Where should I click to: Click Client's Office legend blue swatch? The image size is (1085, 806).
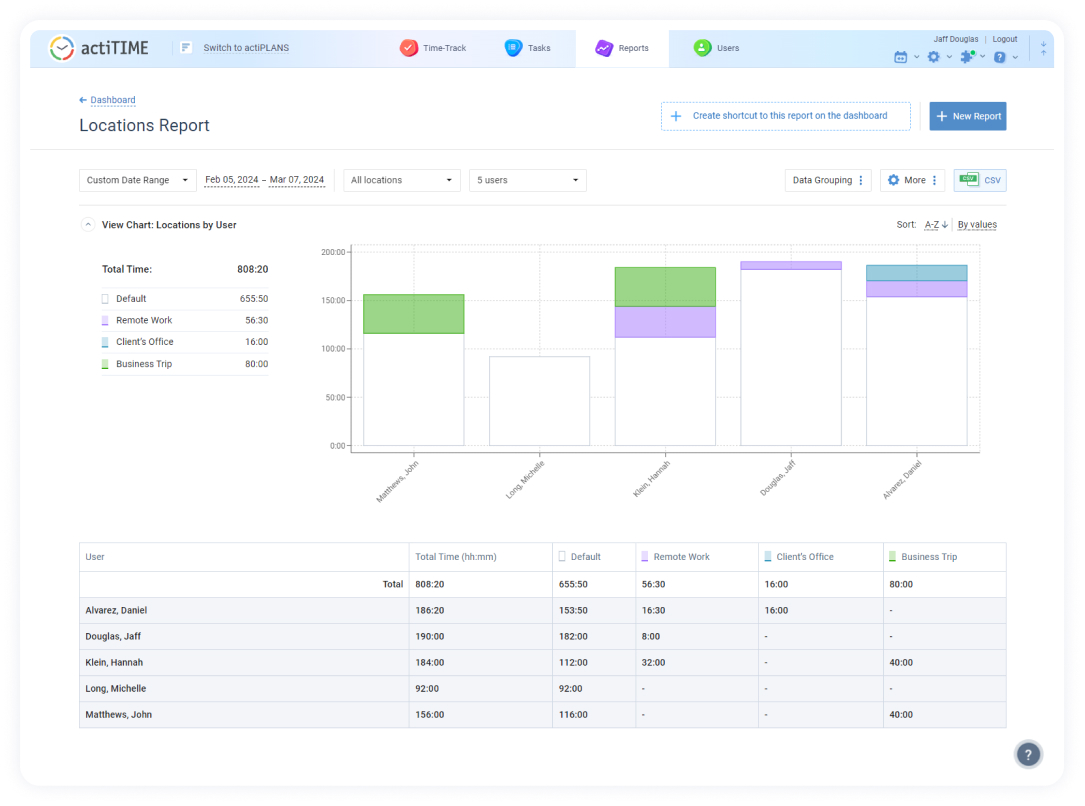(105, 342)
